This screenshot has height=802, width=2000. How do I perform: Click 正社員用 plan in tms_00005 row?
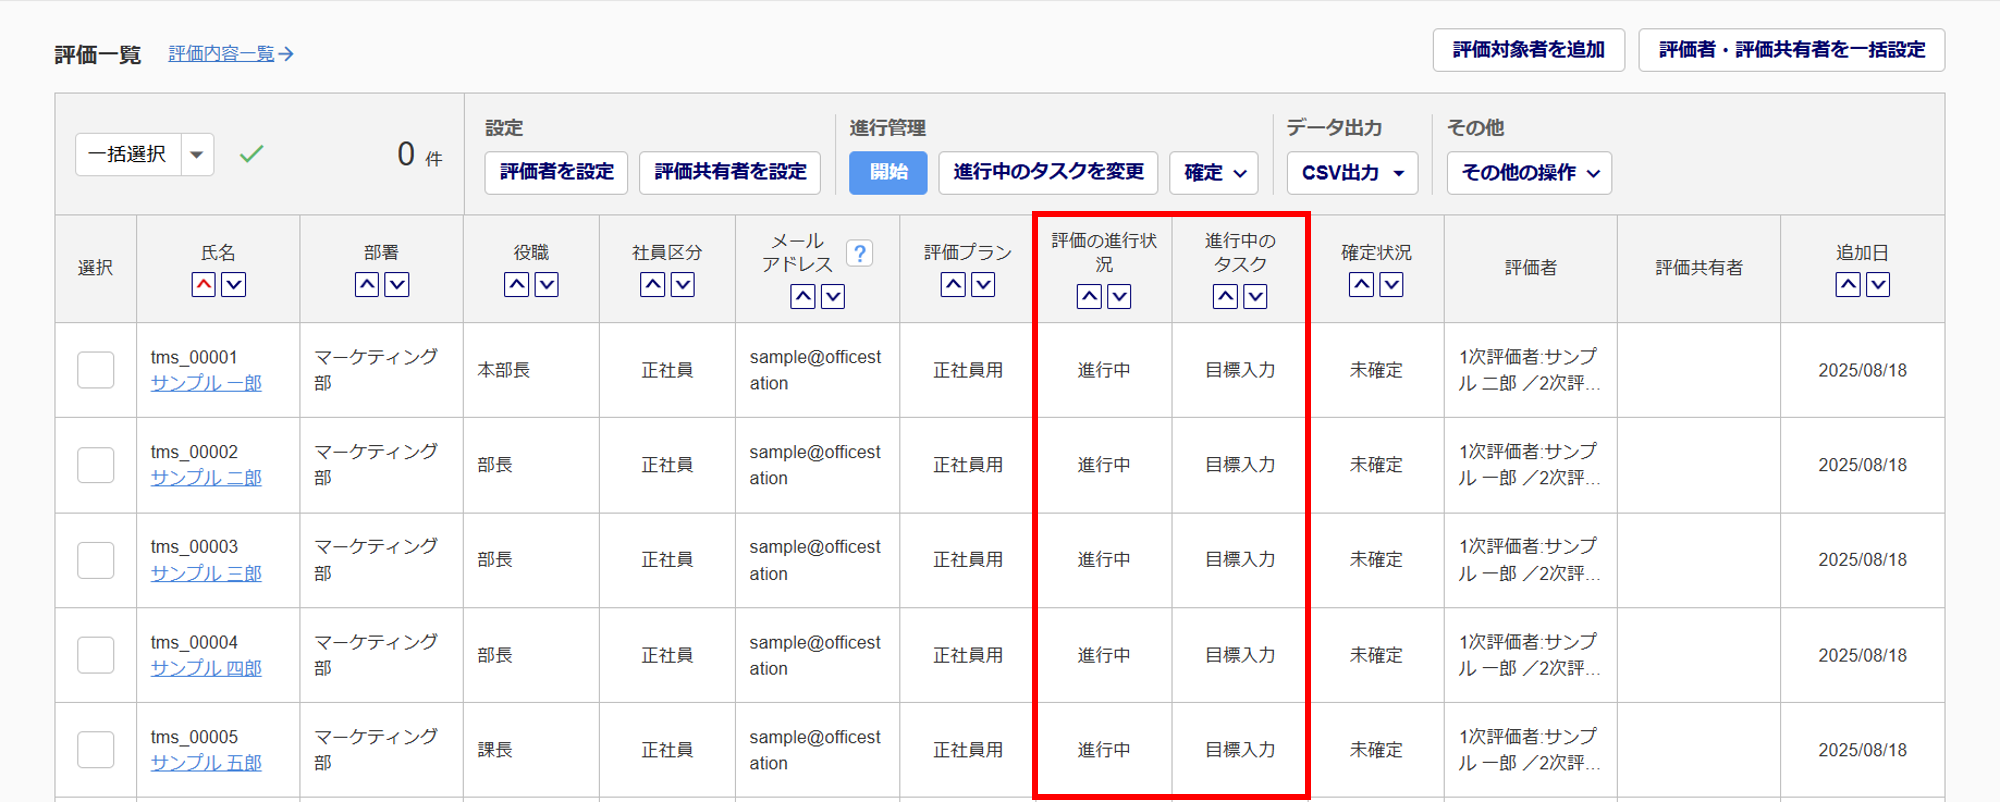(x=968, y=750)
